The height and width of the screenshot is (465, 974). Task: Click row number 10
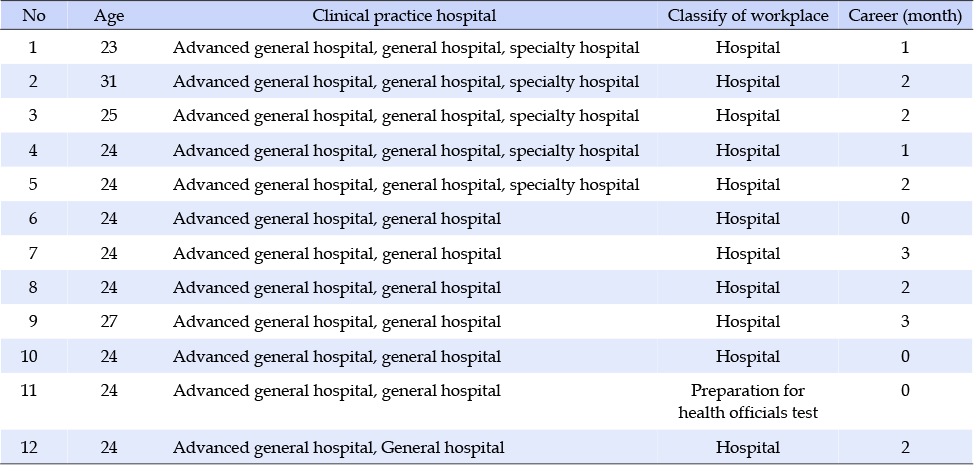tap(34, 356)
